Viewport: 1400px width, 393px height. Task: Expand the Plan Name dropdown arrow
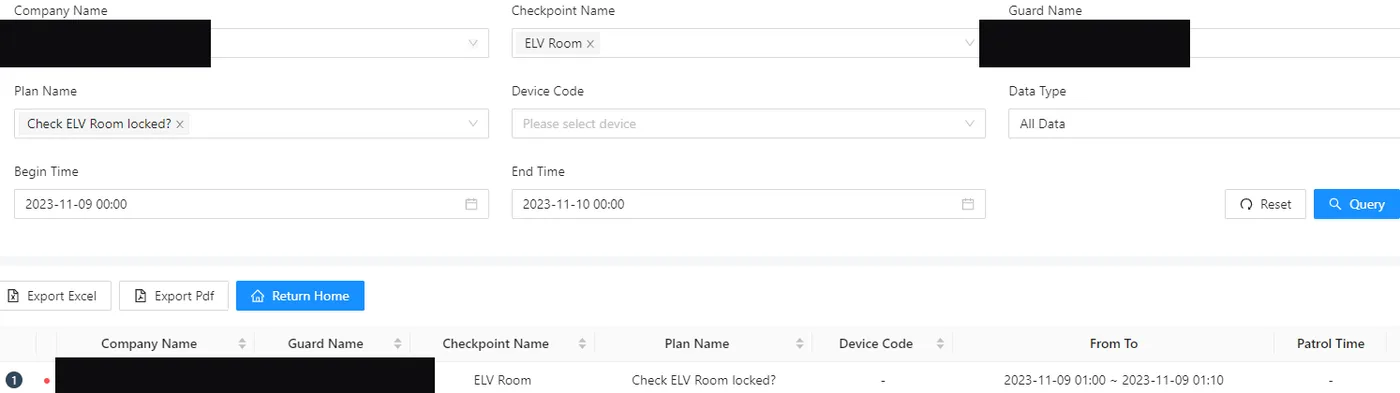[x=473, y=124]
